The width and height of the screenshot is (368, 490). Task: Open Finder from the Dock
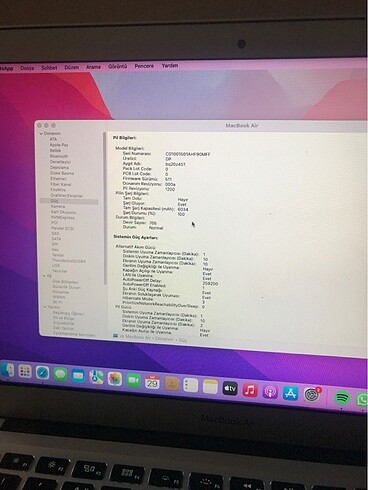[x=7, y=370]
